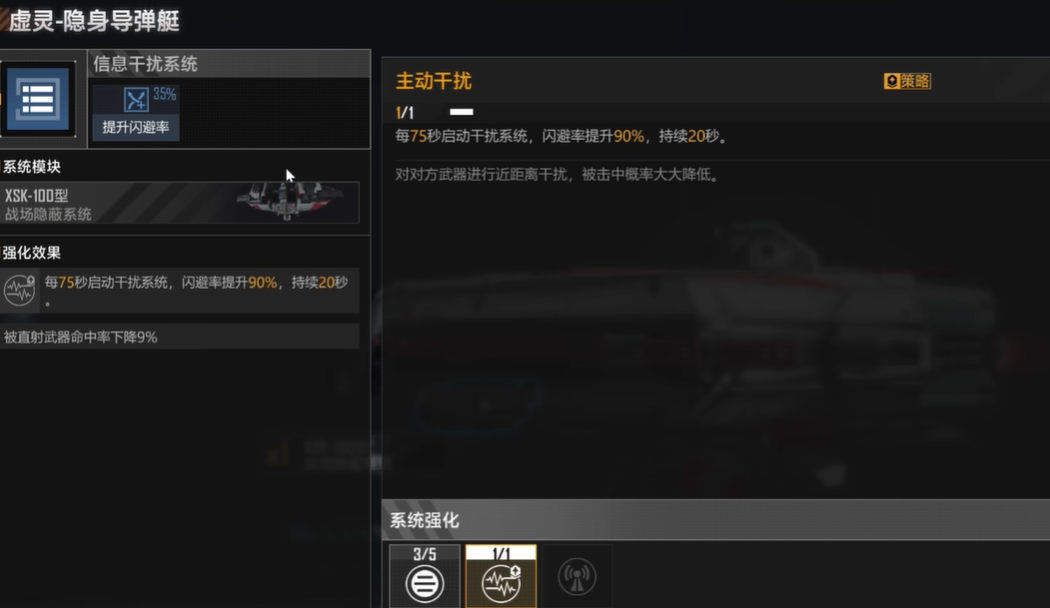This screenshot has width=1050, height=608.
Task: Click the locked antenna signal enhancement slot
Action: pyautogui.click(x=577, y=576)
